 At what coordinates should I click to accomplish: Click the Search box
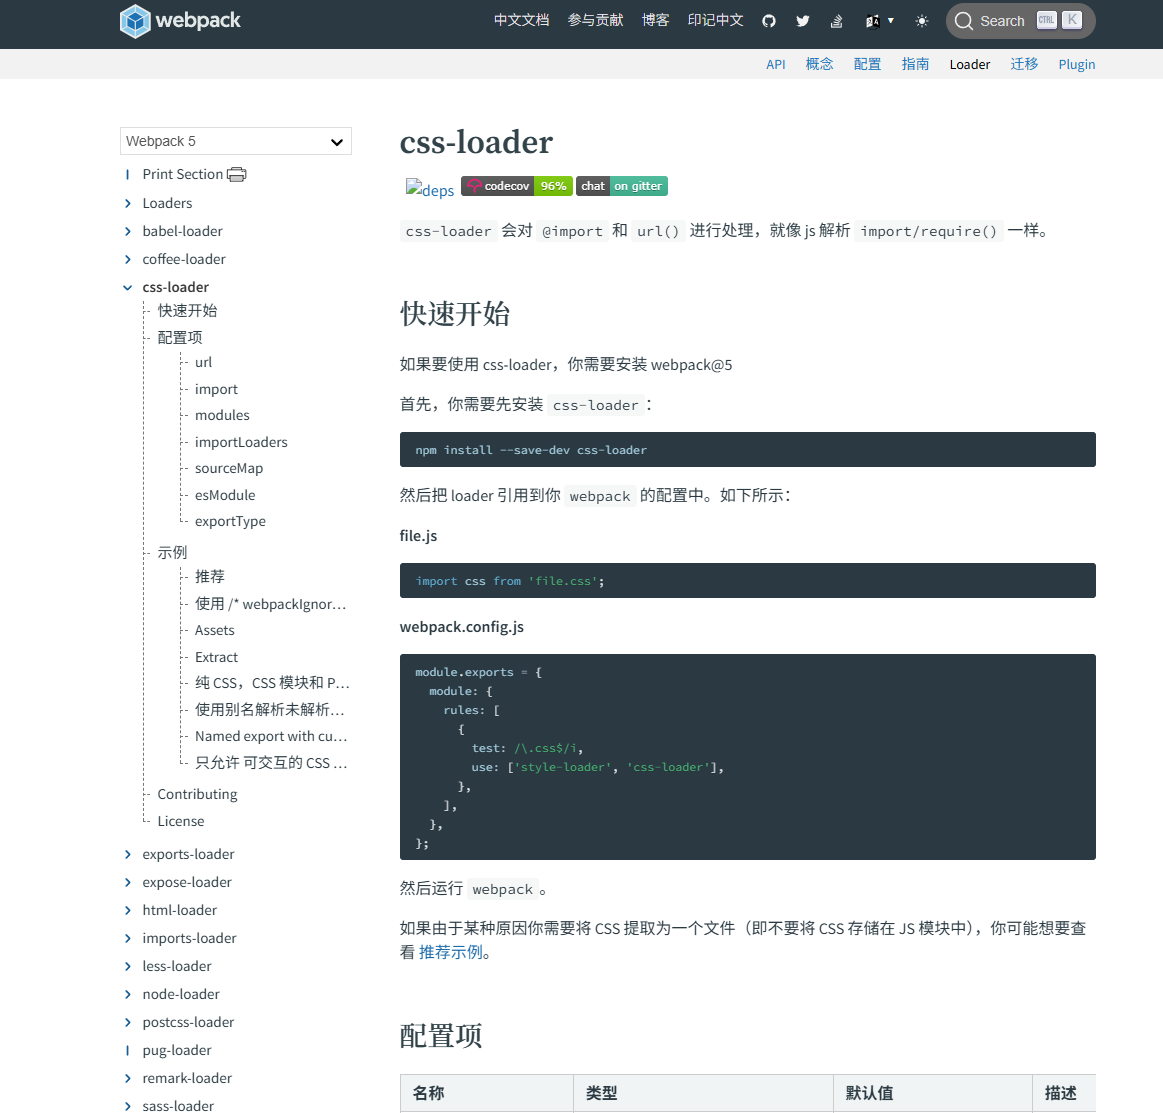[x=1020, y=21]
